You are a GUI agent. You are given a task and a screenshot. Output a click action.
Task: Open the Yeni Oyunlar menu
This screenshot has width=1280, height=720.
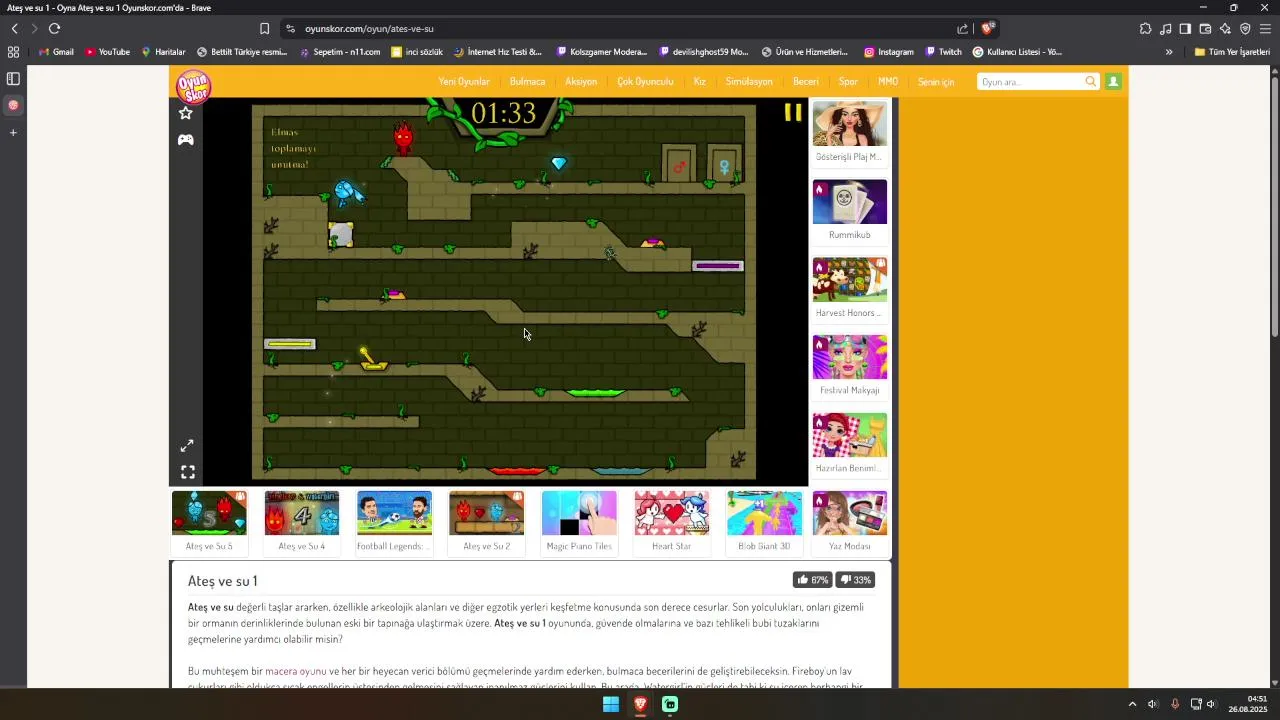point(464,82)
